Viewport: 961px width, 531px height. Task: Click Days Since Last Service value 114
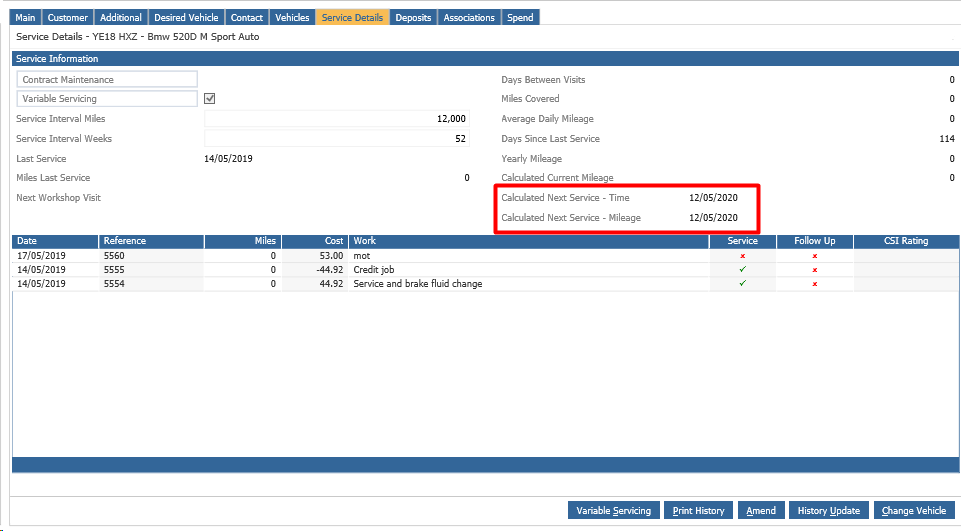pos(947,139)
